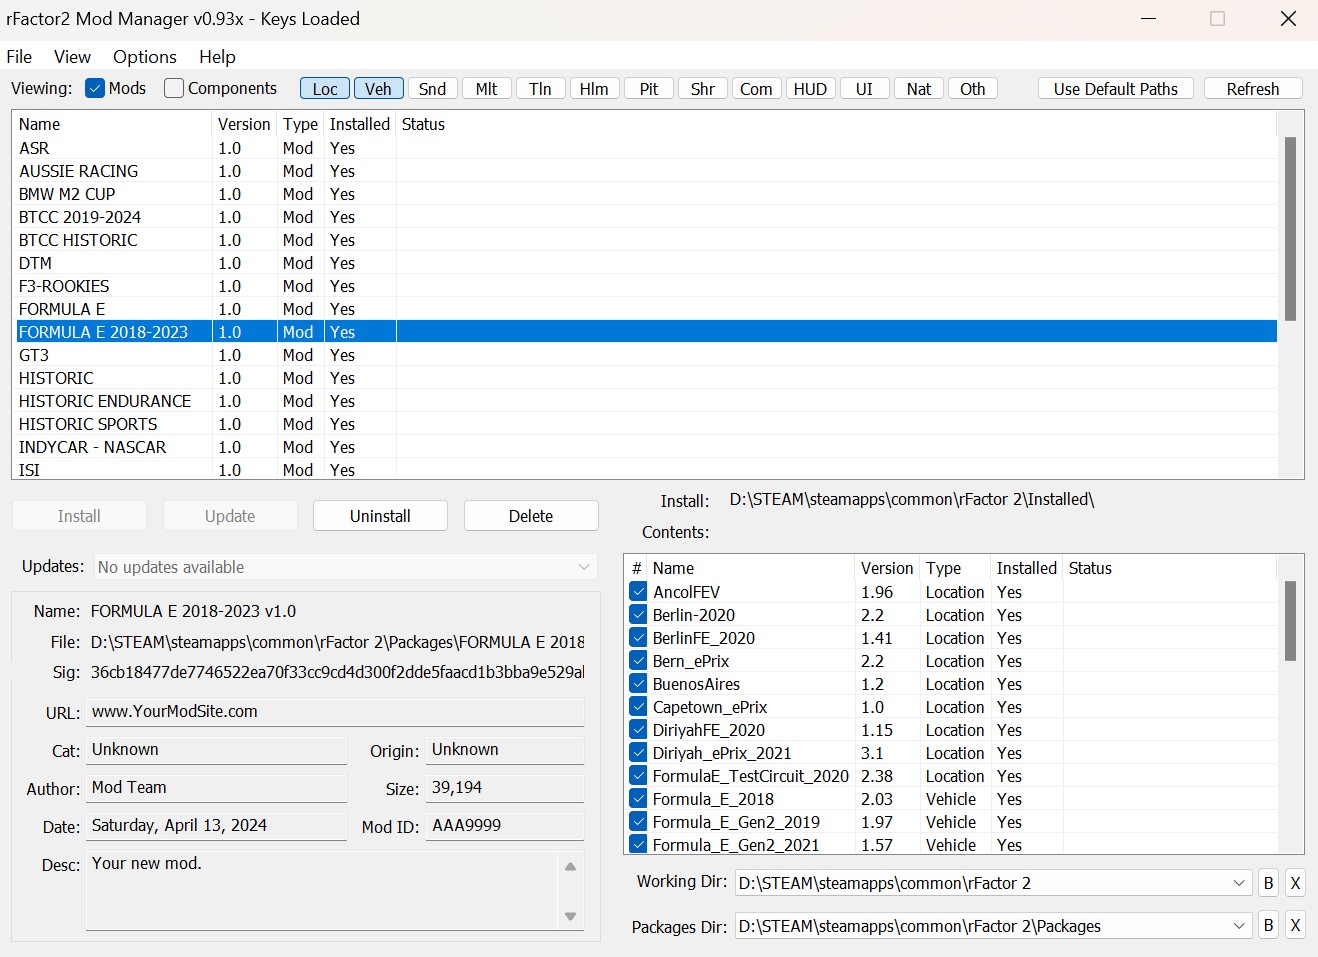
Task: Select the F3-ROOKIES mod row
Action: click(646, 286)
